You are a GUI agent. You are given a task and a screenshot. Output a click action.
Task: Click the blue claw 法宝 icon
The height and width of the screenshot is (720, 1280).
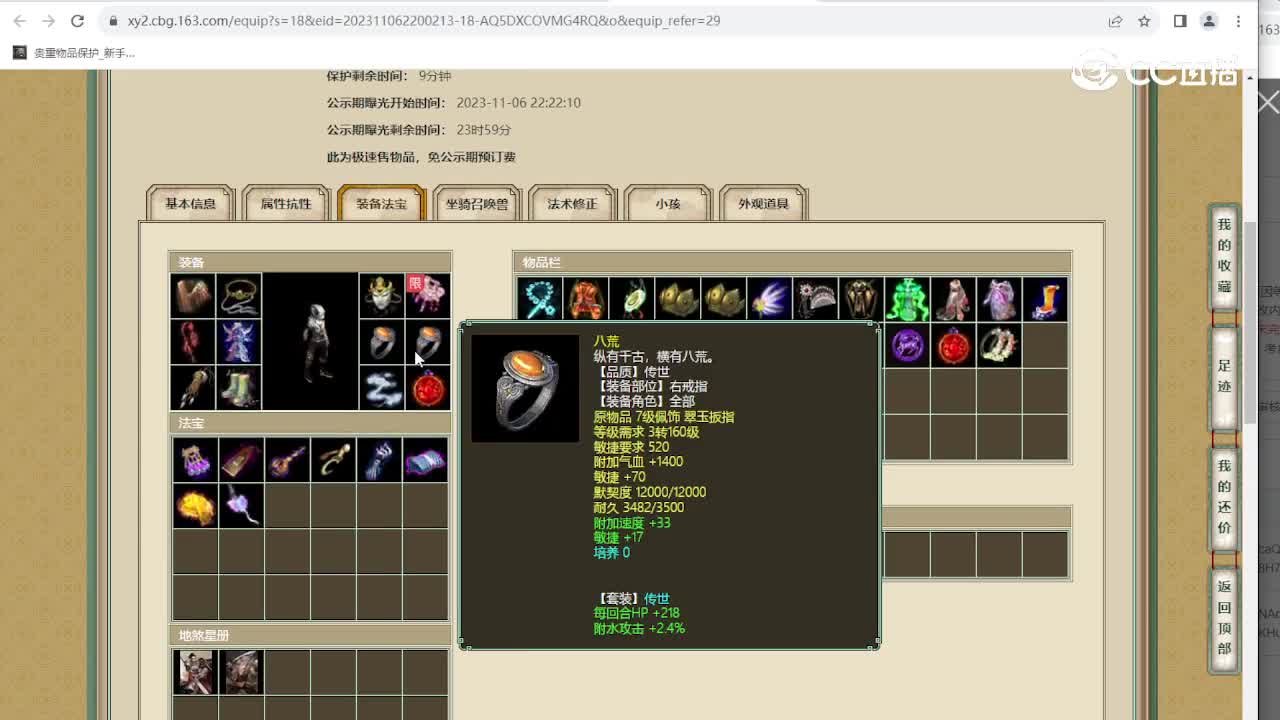click(x=379, y=460)
